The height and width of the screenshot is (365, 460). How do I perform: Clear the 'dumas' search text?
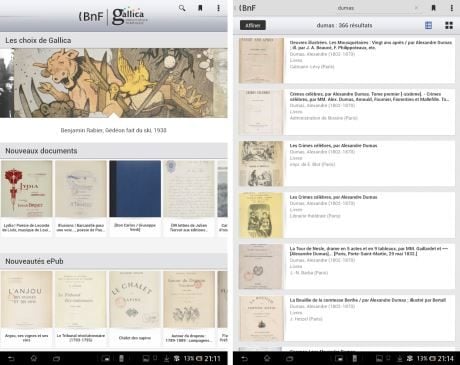coord(416,8)
